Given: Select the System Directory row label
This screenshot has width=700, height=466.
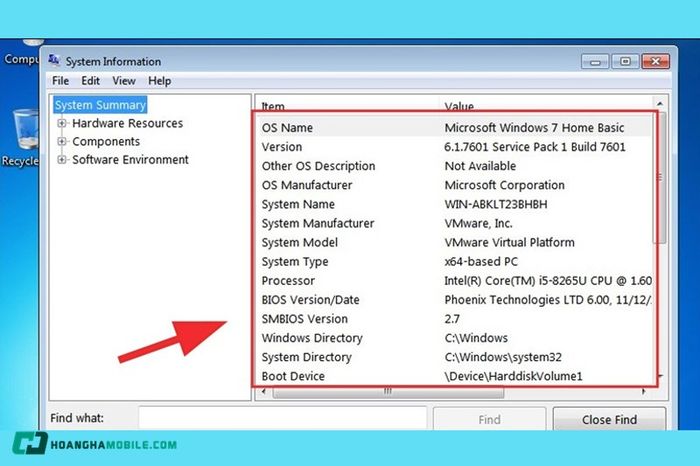Looking at the screenshot, I should click(x=307, y=357).
